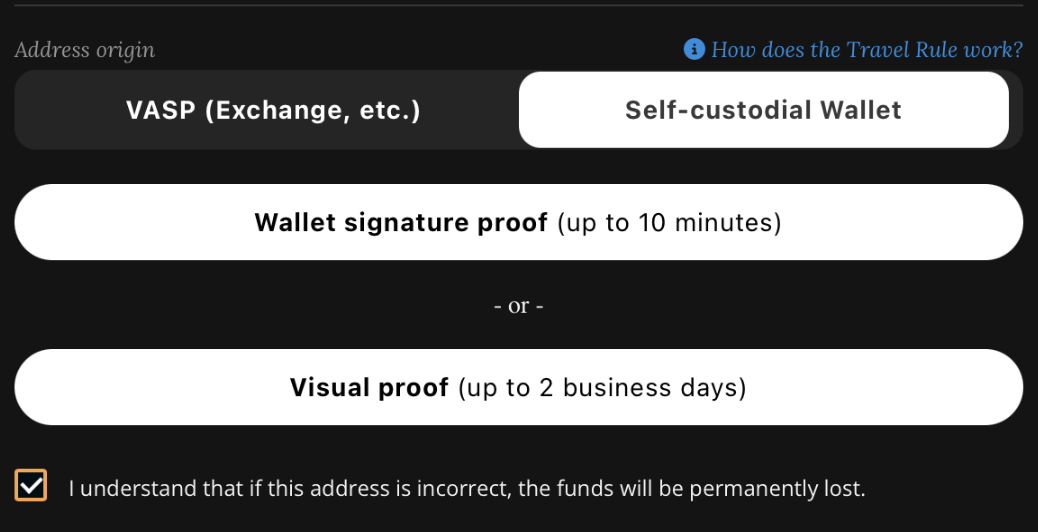The width and height of the screenshot is (1038, 532).
Task: Toggle address origin to Self-custodial Wallet
Action: pos(763,110)
